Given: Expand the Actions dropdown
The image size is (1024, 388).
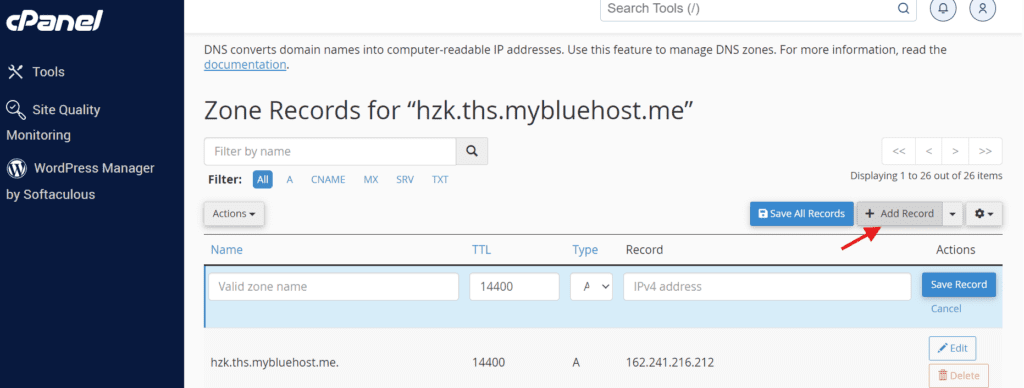Looking at the screenshot, I should (x=234, y=214).
